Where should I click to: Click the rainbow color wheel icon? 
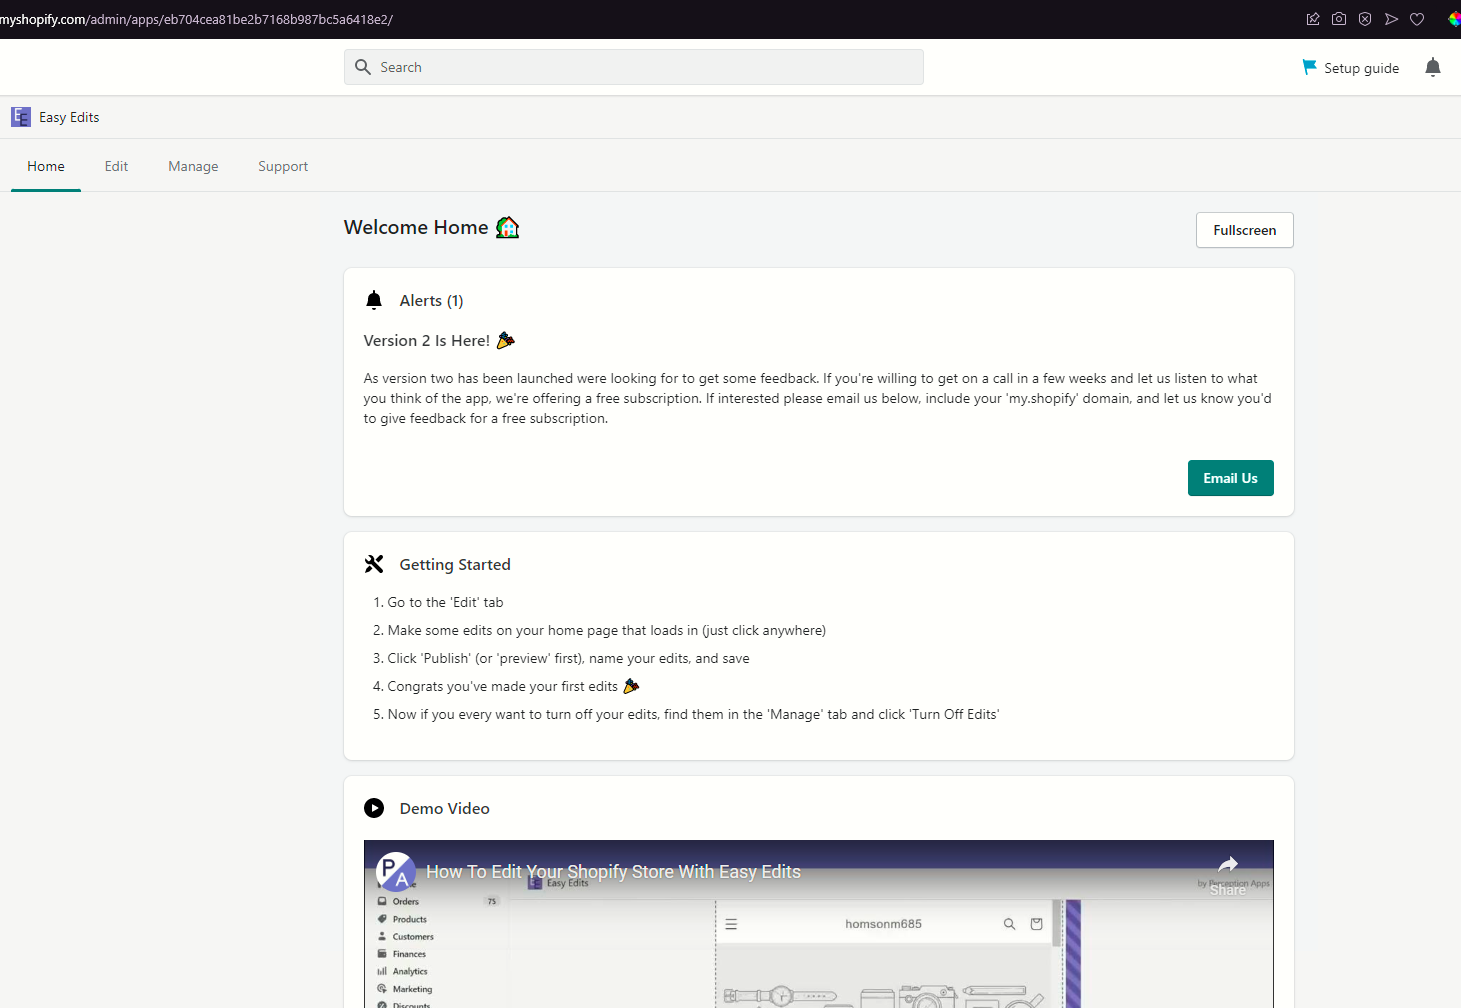point(1454,19)
